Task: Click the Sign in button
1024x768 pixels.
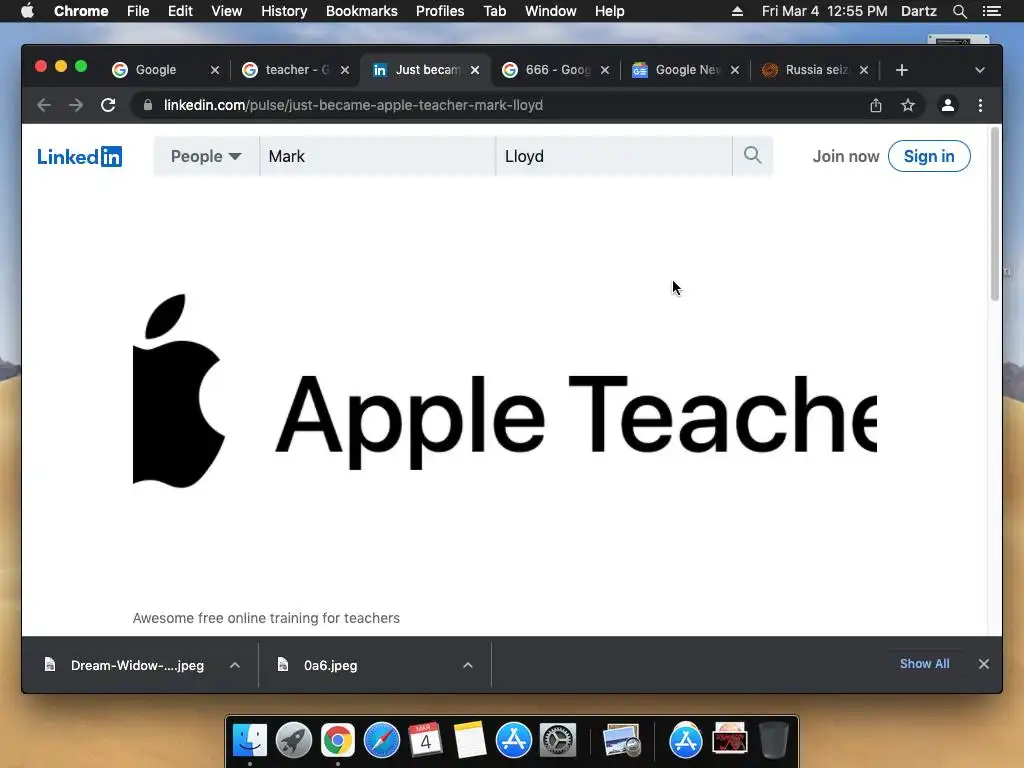Action: pos(929,156)
